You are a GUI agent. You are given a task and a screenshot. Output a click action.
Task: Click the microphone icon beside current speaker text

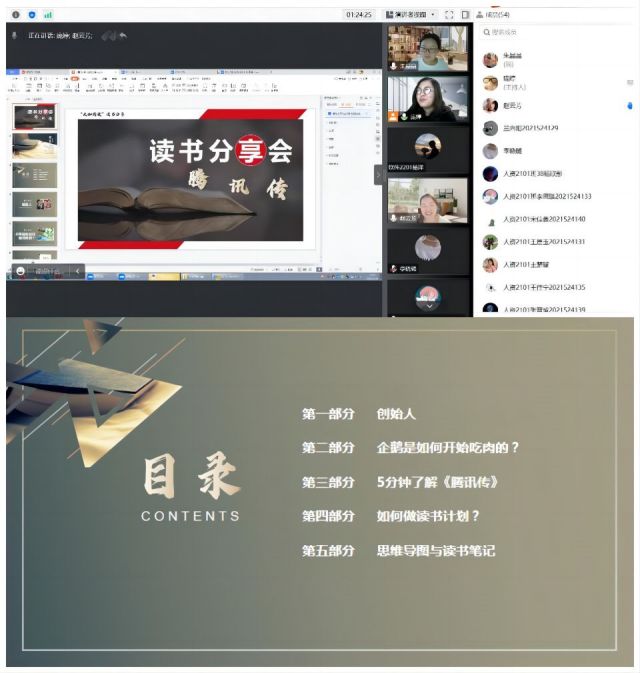(14, 36)
